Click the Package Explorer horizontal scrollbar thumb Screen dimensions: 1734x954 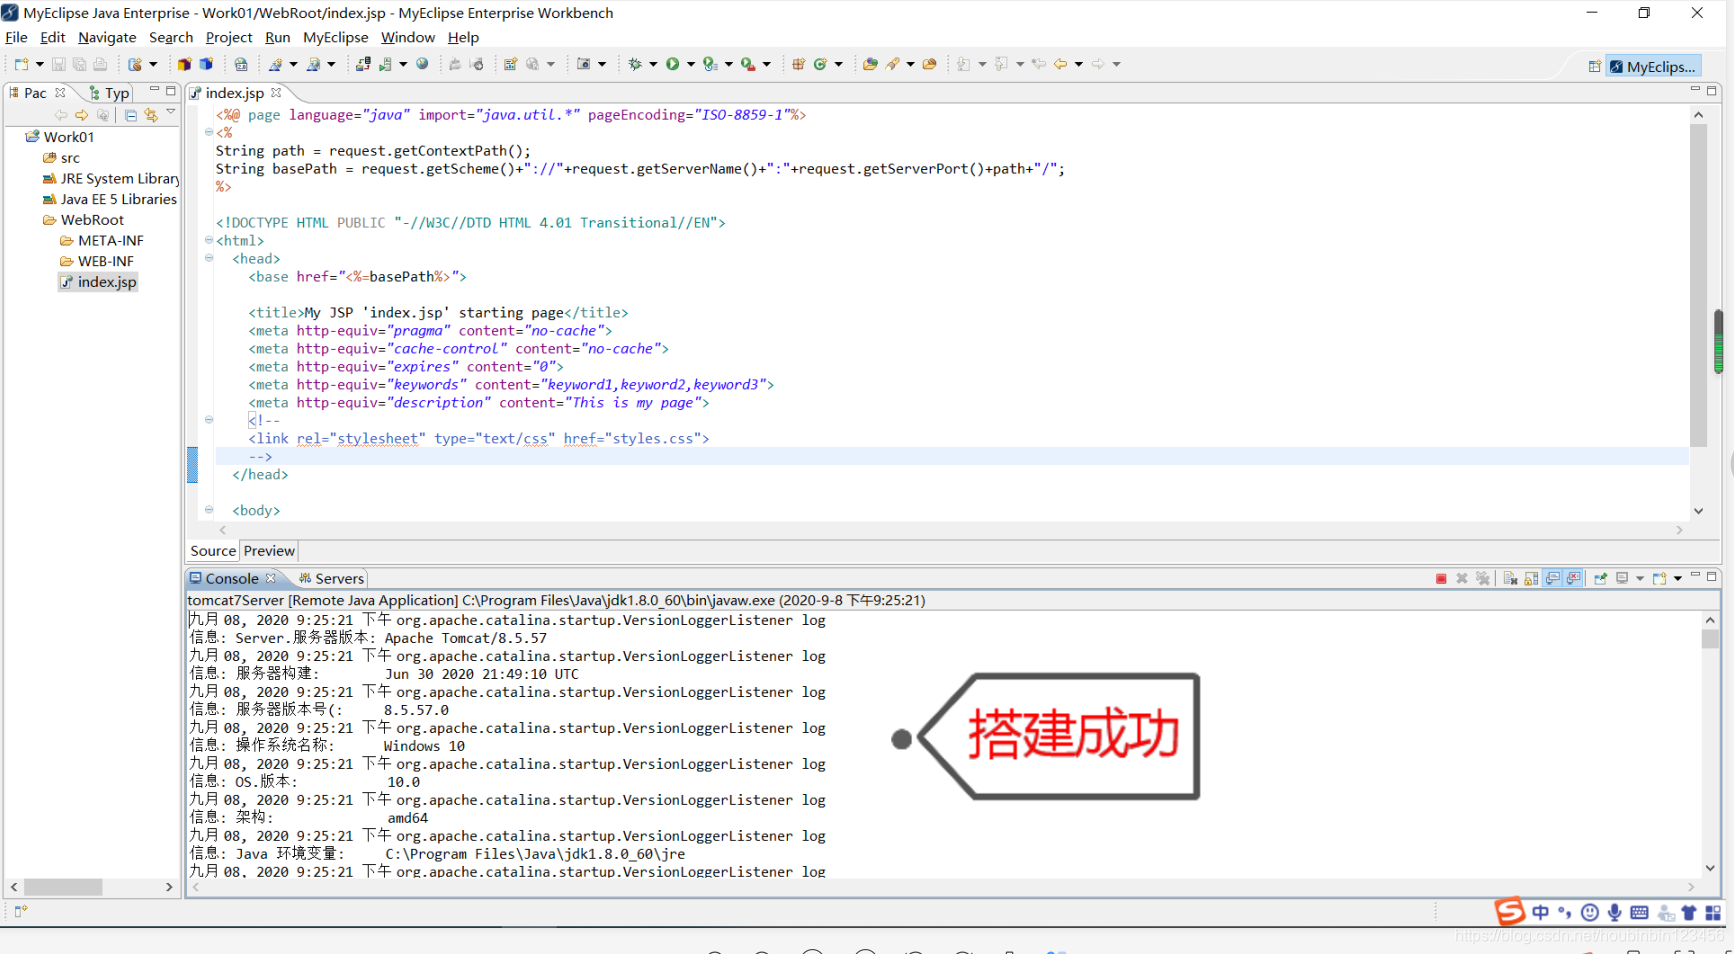pos(63,887)
